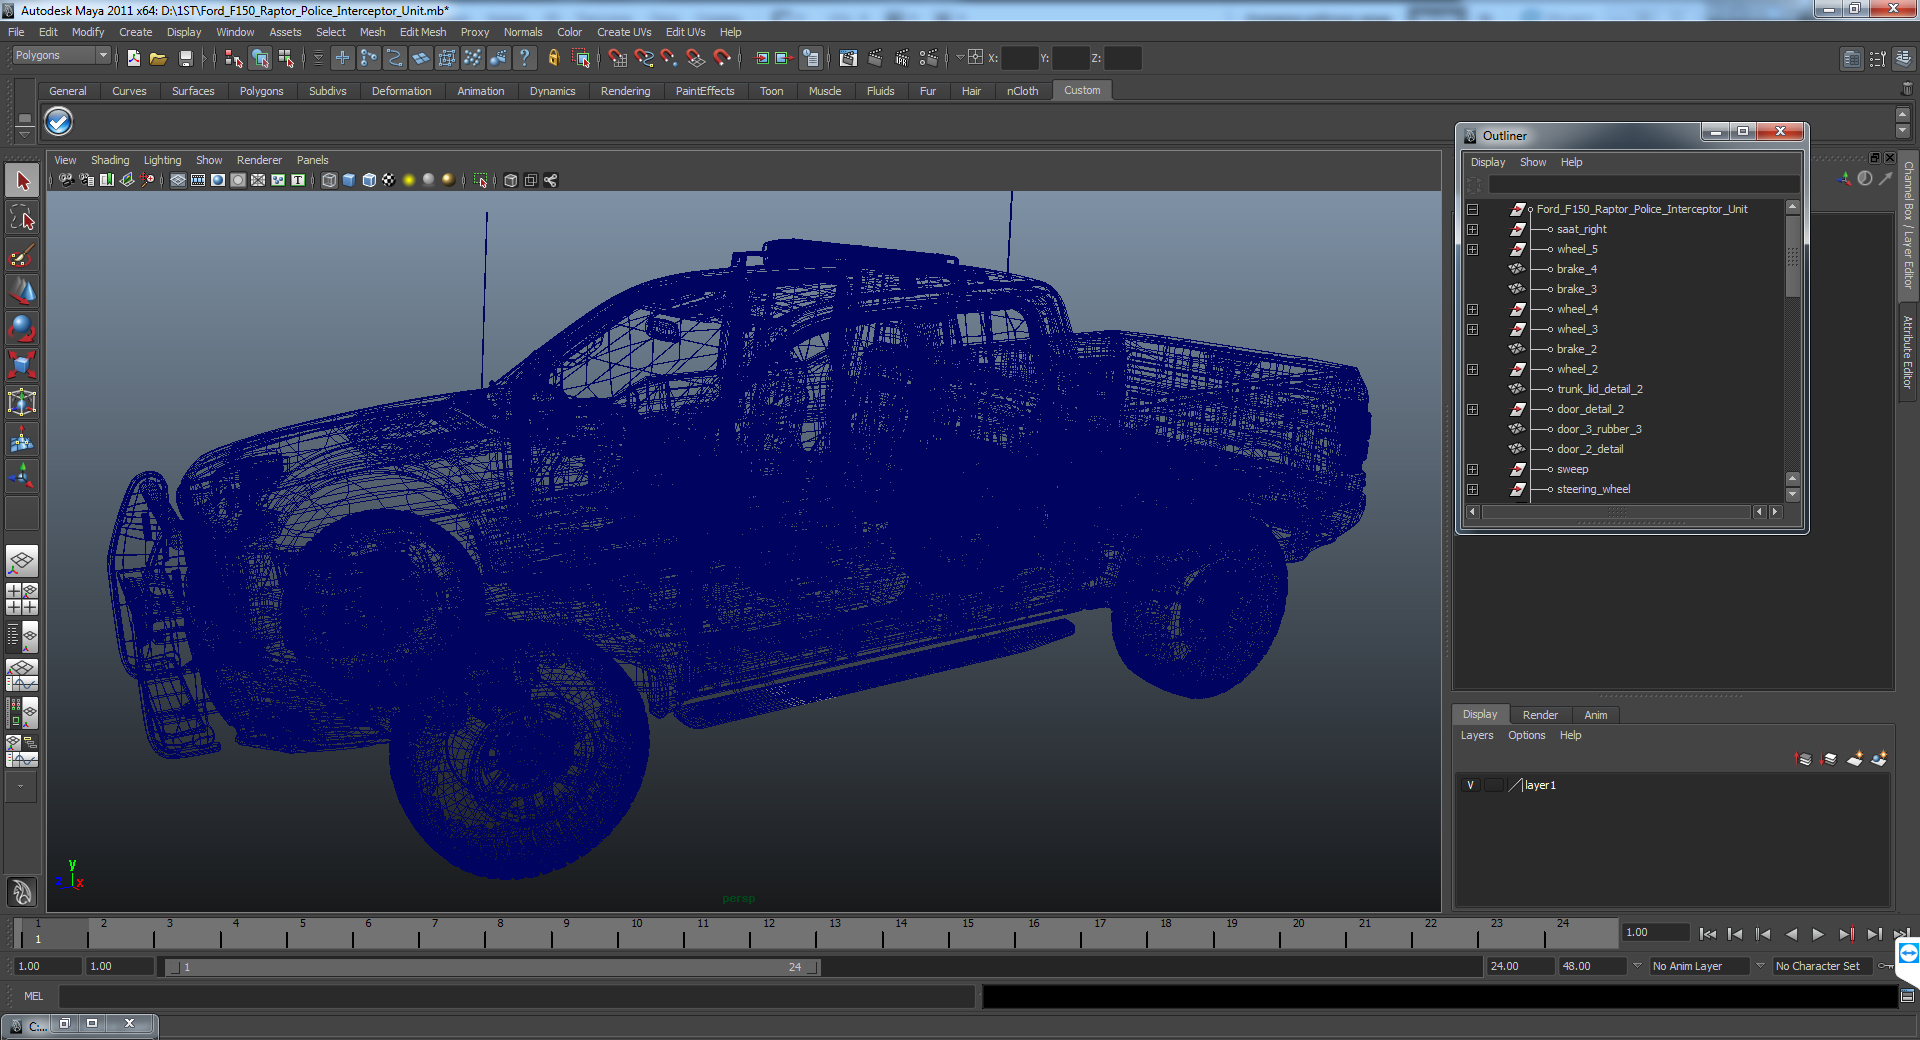This screenshot has width=1920, height=1040.
Task: Switch to the Polygons shelf tab
Action: pyautogui.click(x=261, y=91)
